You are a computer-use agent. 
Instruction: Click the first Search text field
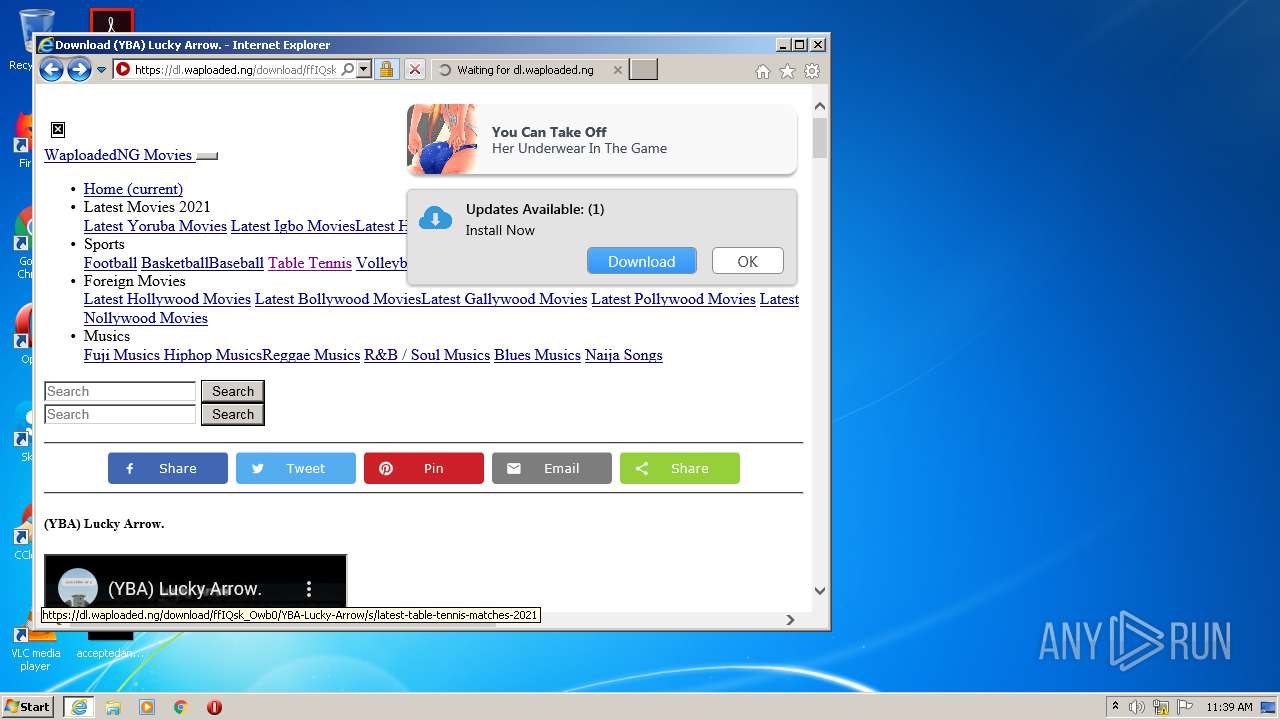(x=120, y=391)
